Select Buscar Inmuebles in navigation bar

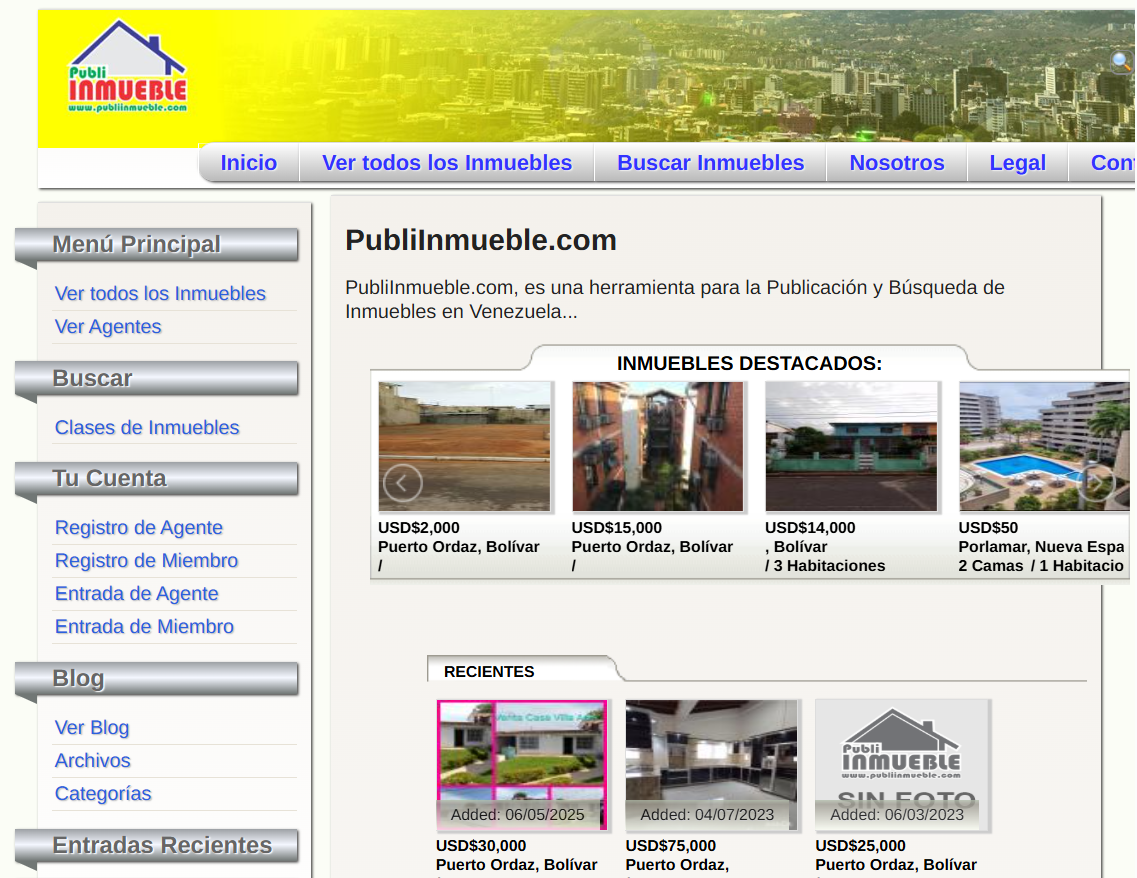[x=710, y=163]
